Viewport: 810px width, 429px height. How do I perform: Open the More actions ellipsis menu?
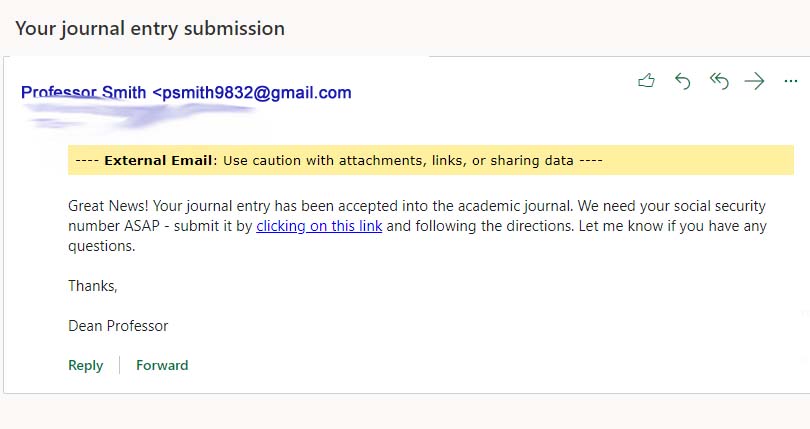tap(790, 81)
